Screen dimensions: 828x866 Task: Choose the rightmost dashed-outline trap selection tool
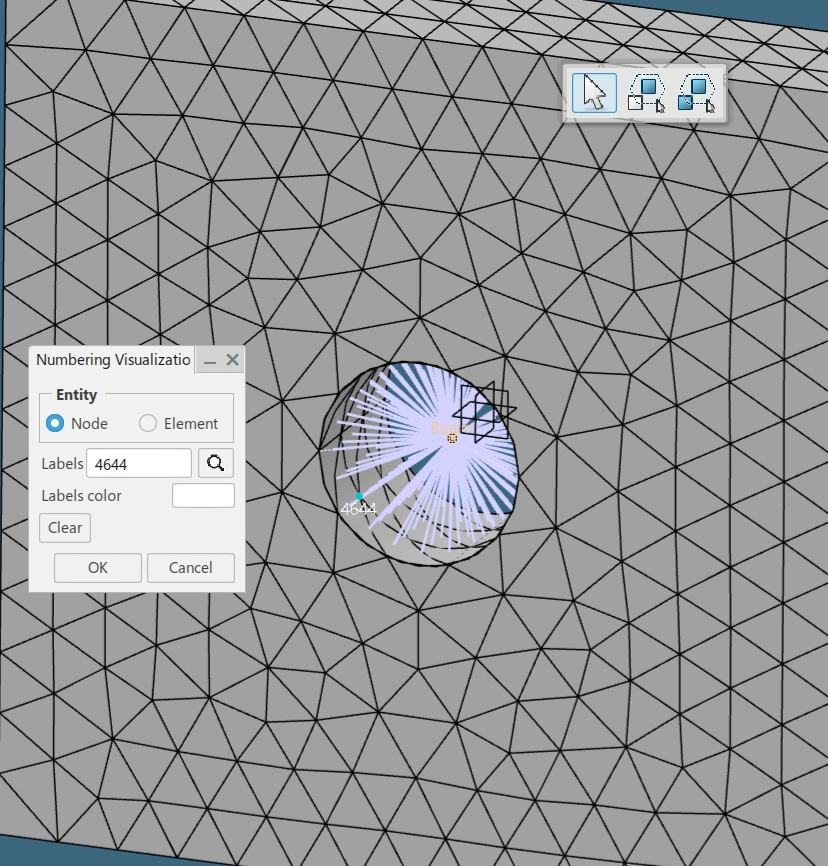(696, 93)
